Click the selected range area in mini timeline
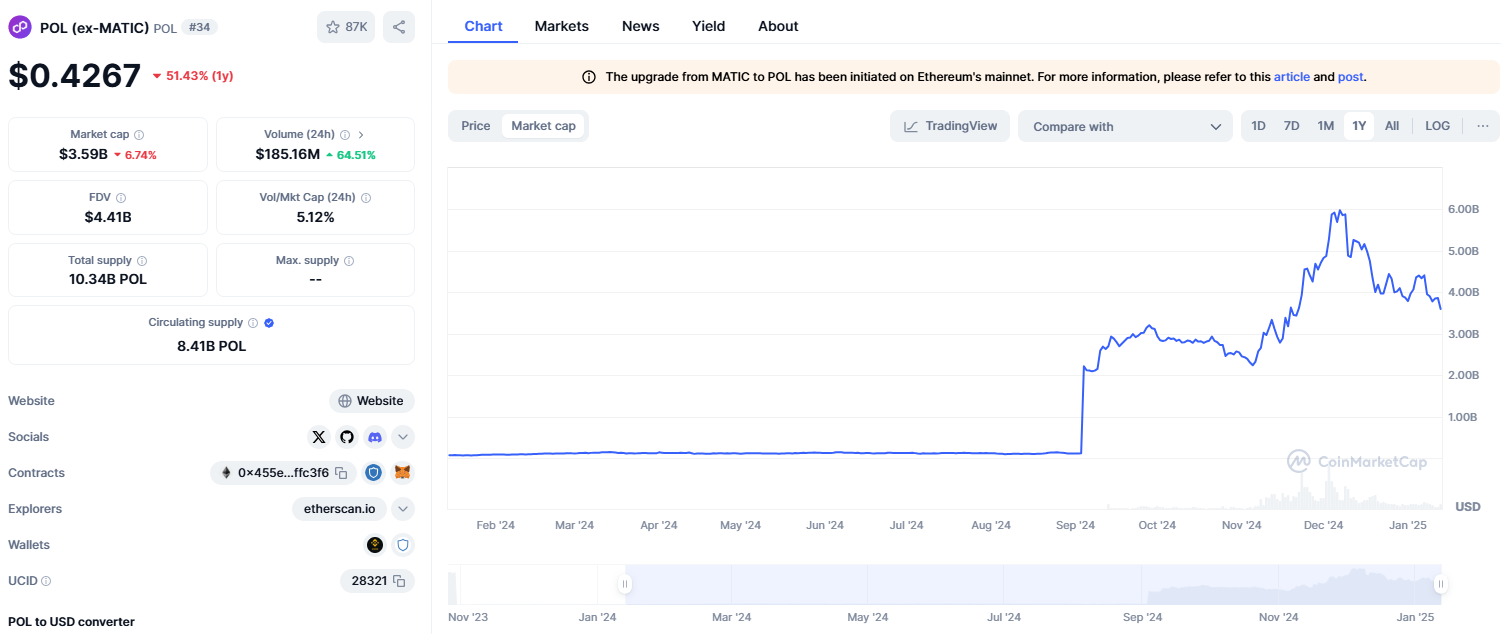The width and height of the screenshot is (1501, 634). point(1033,584)
